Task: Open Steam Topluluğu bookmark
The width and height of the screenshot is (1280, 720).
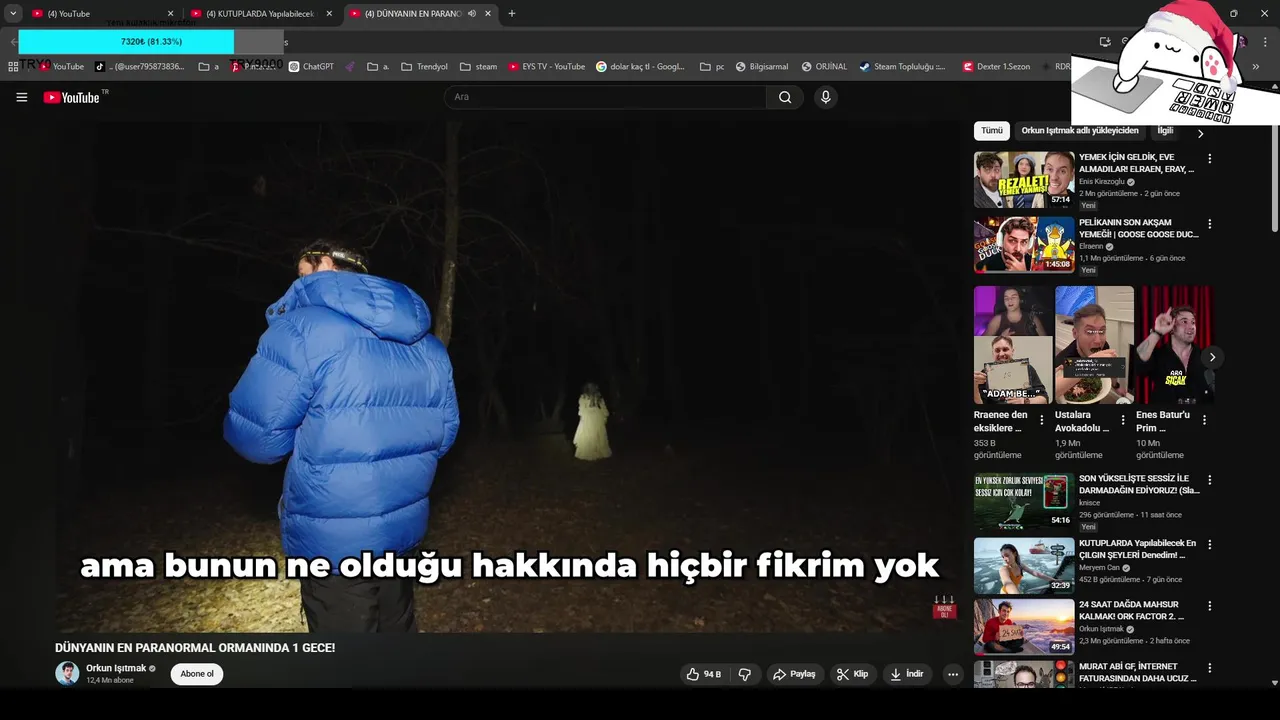Action: (x=903, y=67)
